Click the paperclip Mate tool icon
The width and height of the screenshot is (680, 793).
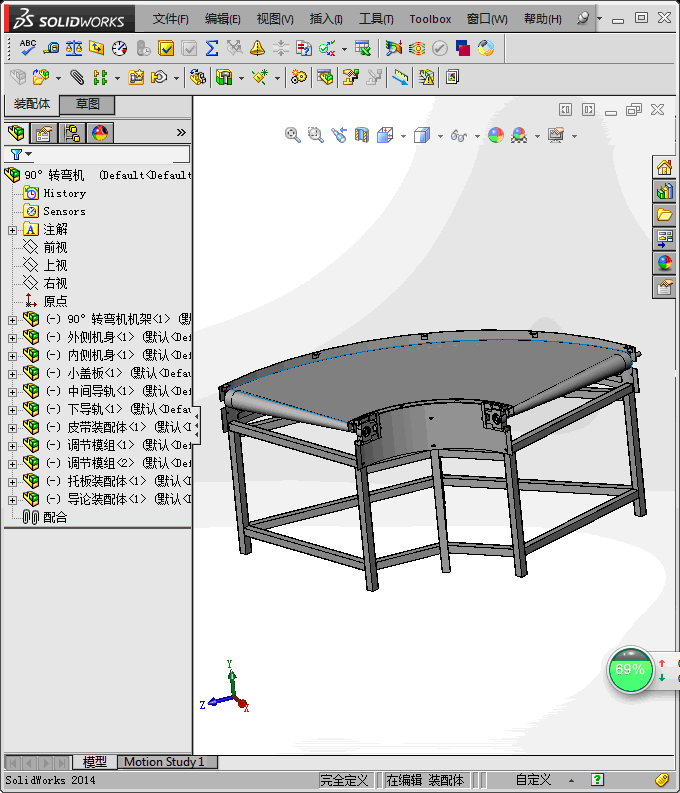pos(77,77)
